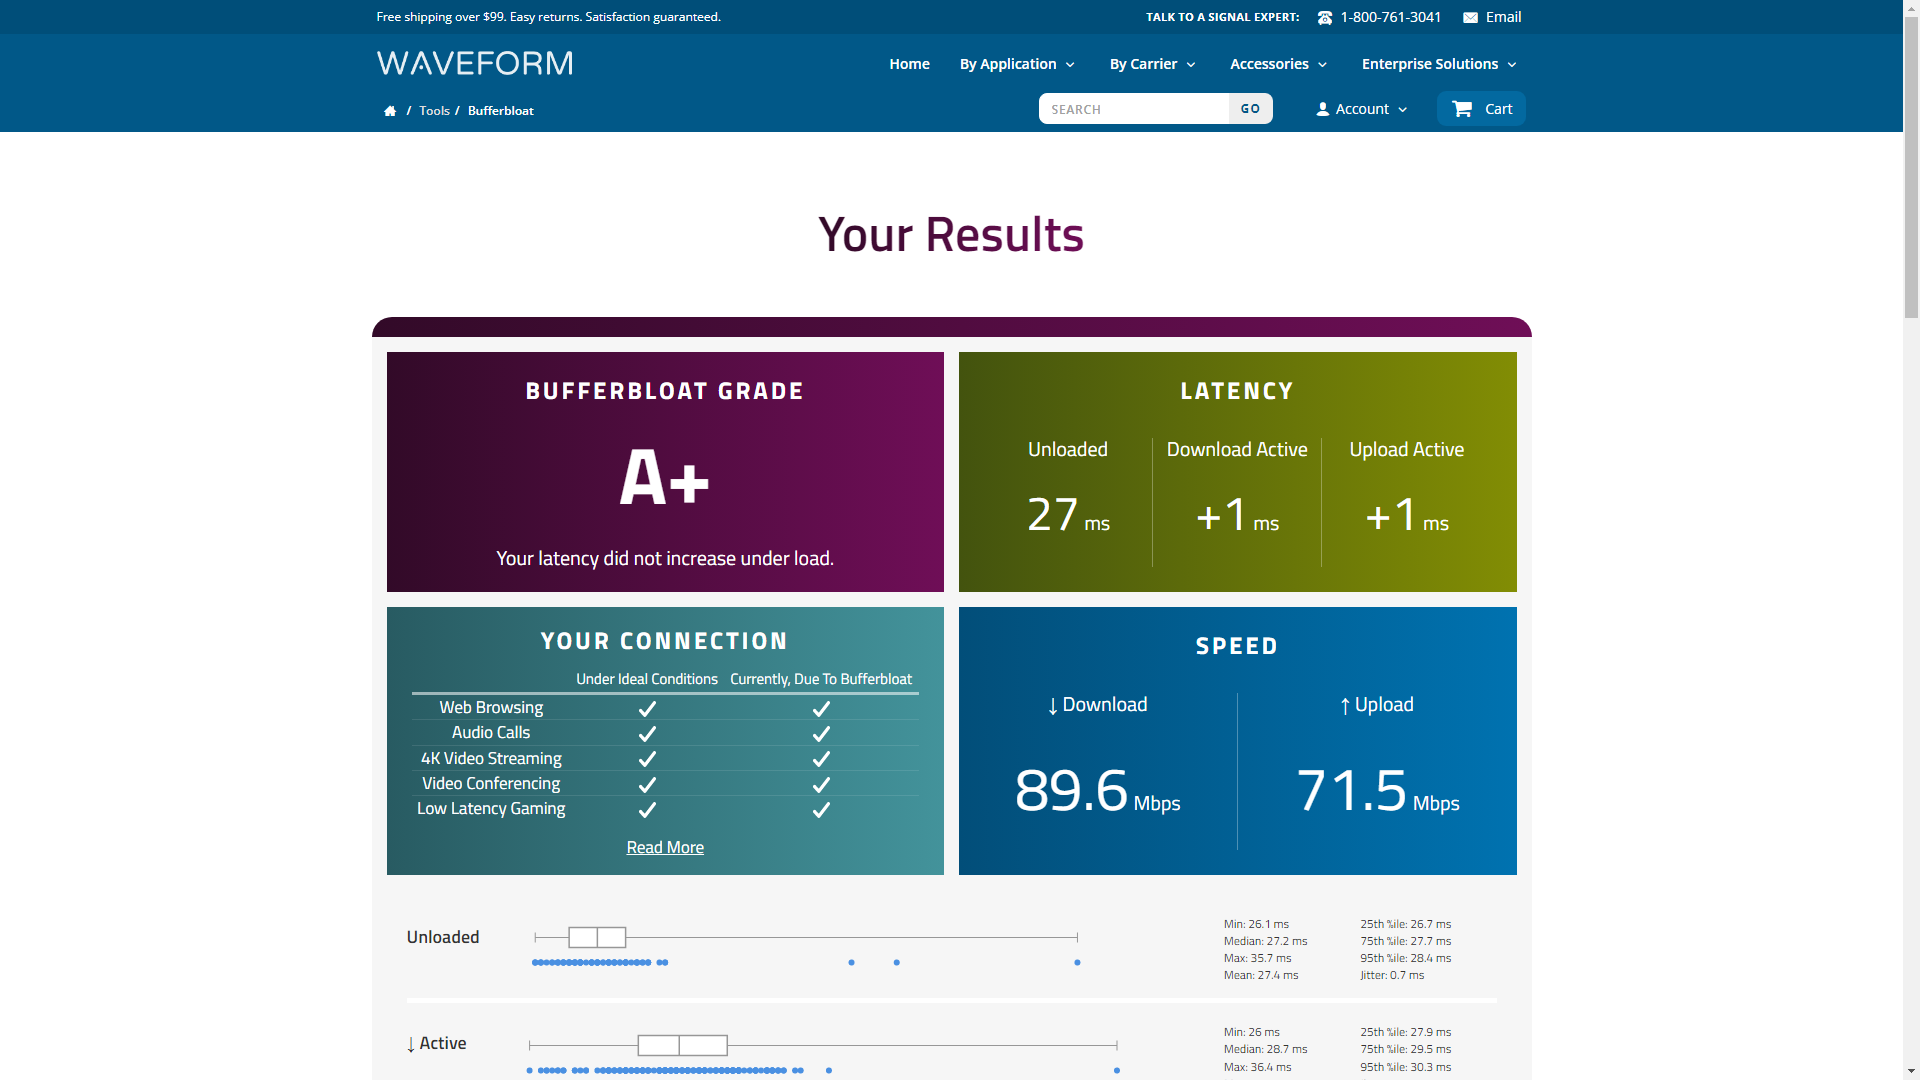Click the email envelope icon
The height and width of the screenshot is (1080, 1920).
tap(1470, 18)
